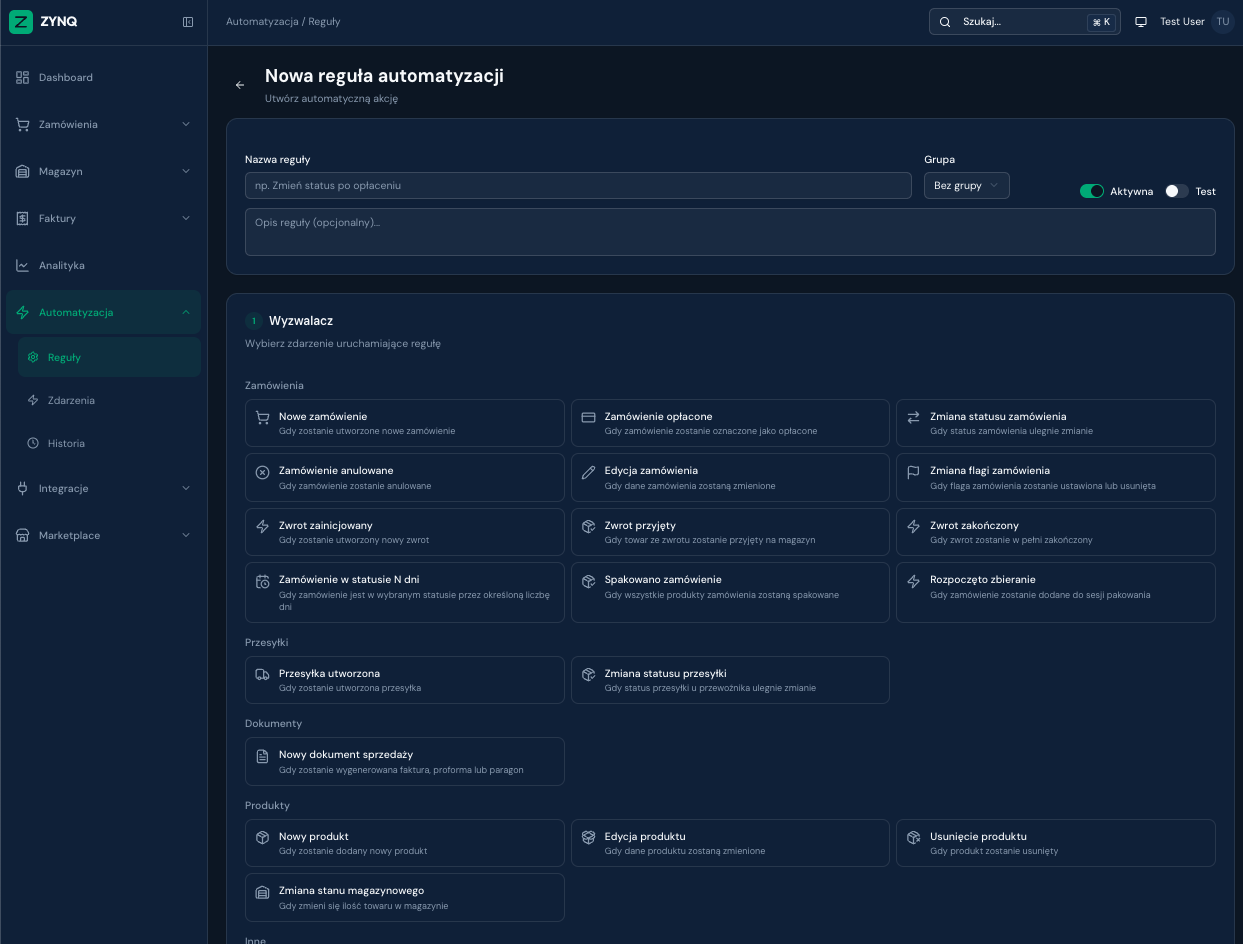Toggle the Aktywna switch off
The image size is (1243, 944).
coord(1091,191)
